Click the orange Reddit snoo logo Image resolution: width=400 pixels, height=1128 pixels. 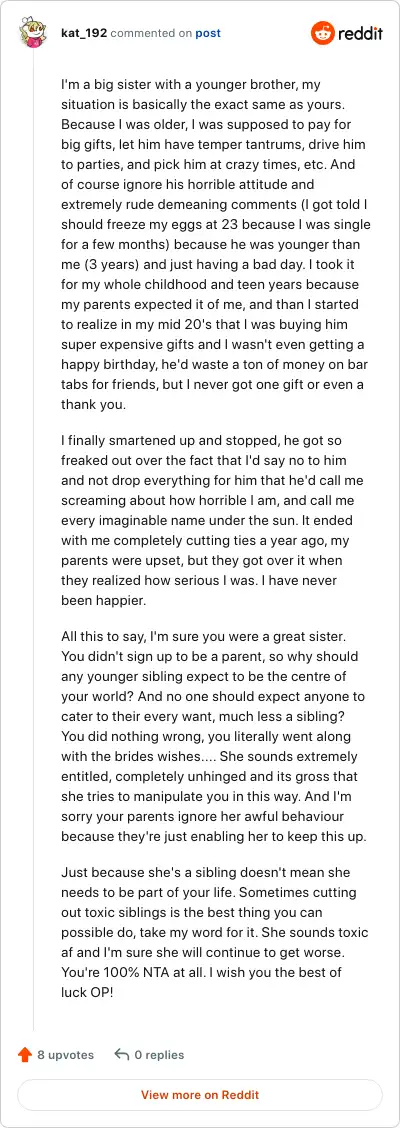(322, 33)
